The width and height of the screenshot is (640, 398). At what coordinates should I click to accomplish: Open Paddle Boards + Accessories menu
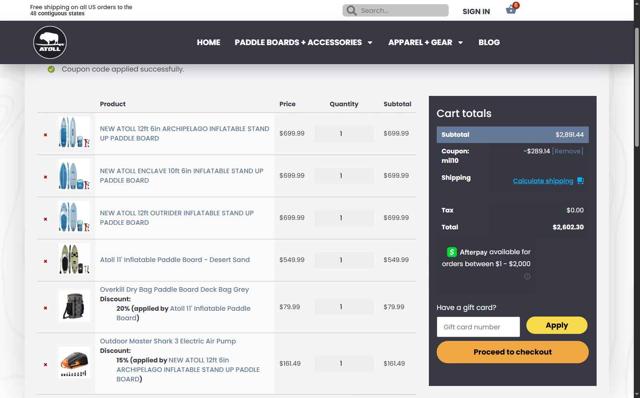298,42
